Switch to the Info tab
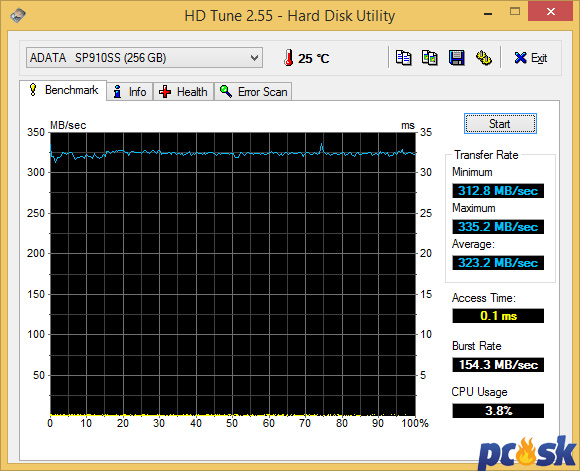This screenshot has height=471, width=580. 130,91
